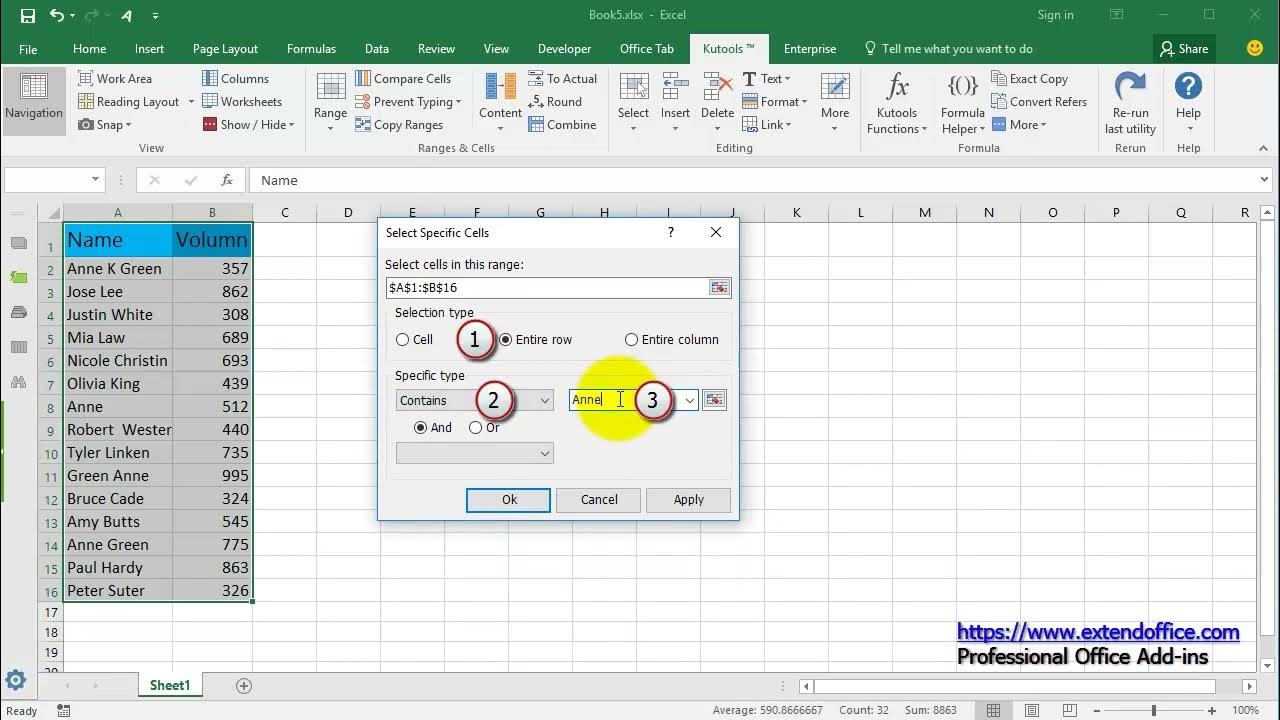
Task: Expand the formula bar
Action: 1265,180
